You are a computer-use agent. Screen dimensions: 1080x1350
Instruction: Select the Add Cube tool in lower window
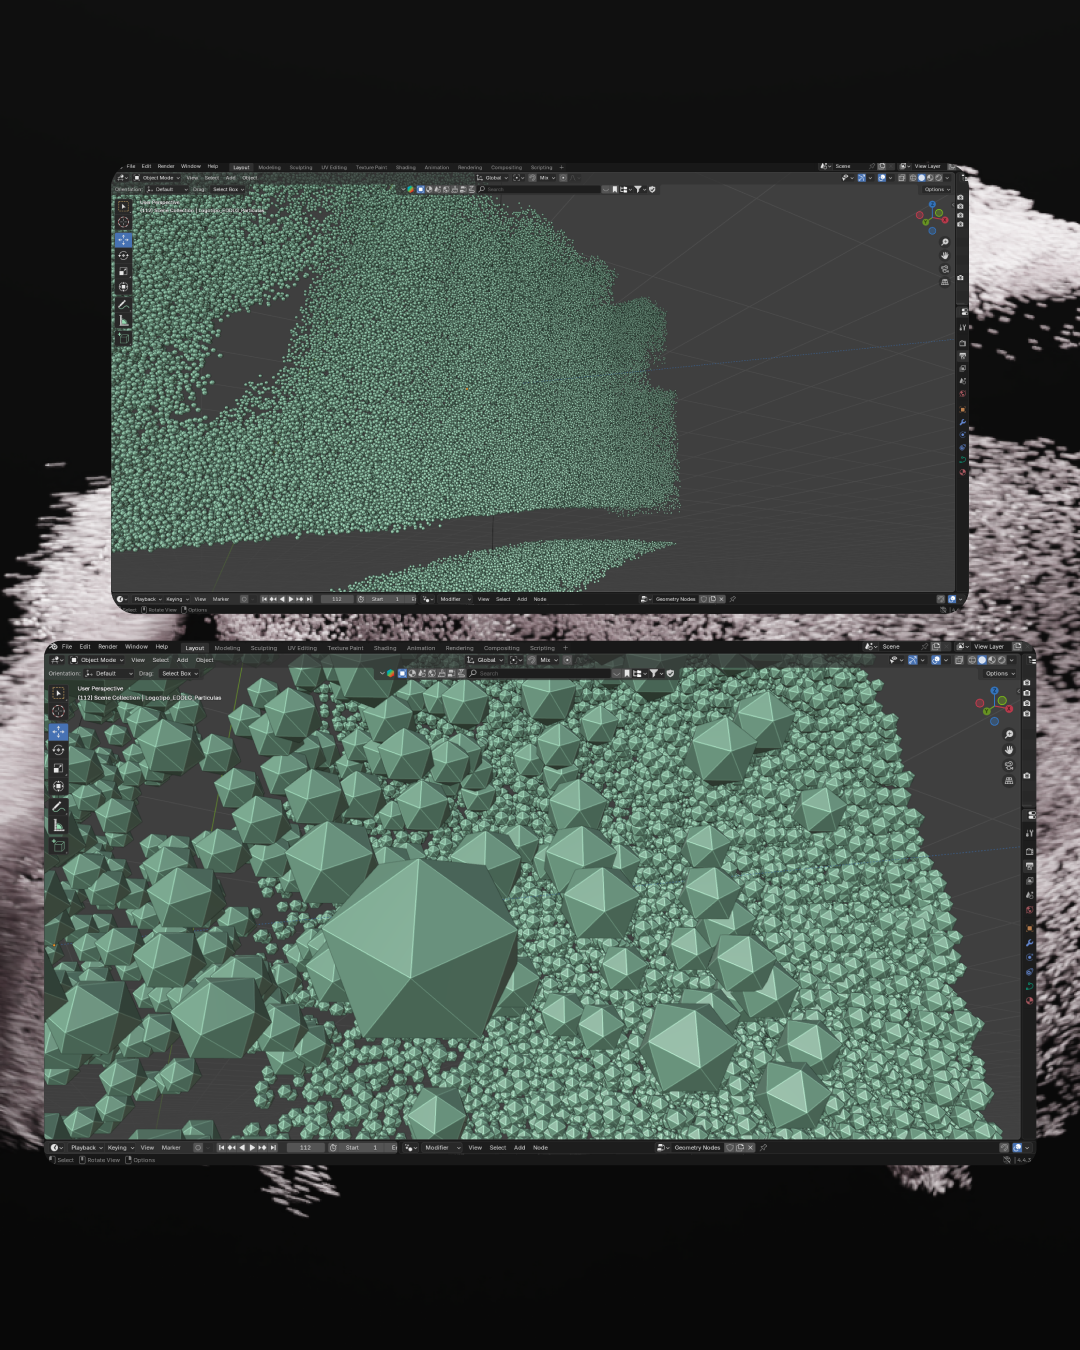tap(58, 846)
